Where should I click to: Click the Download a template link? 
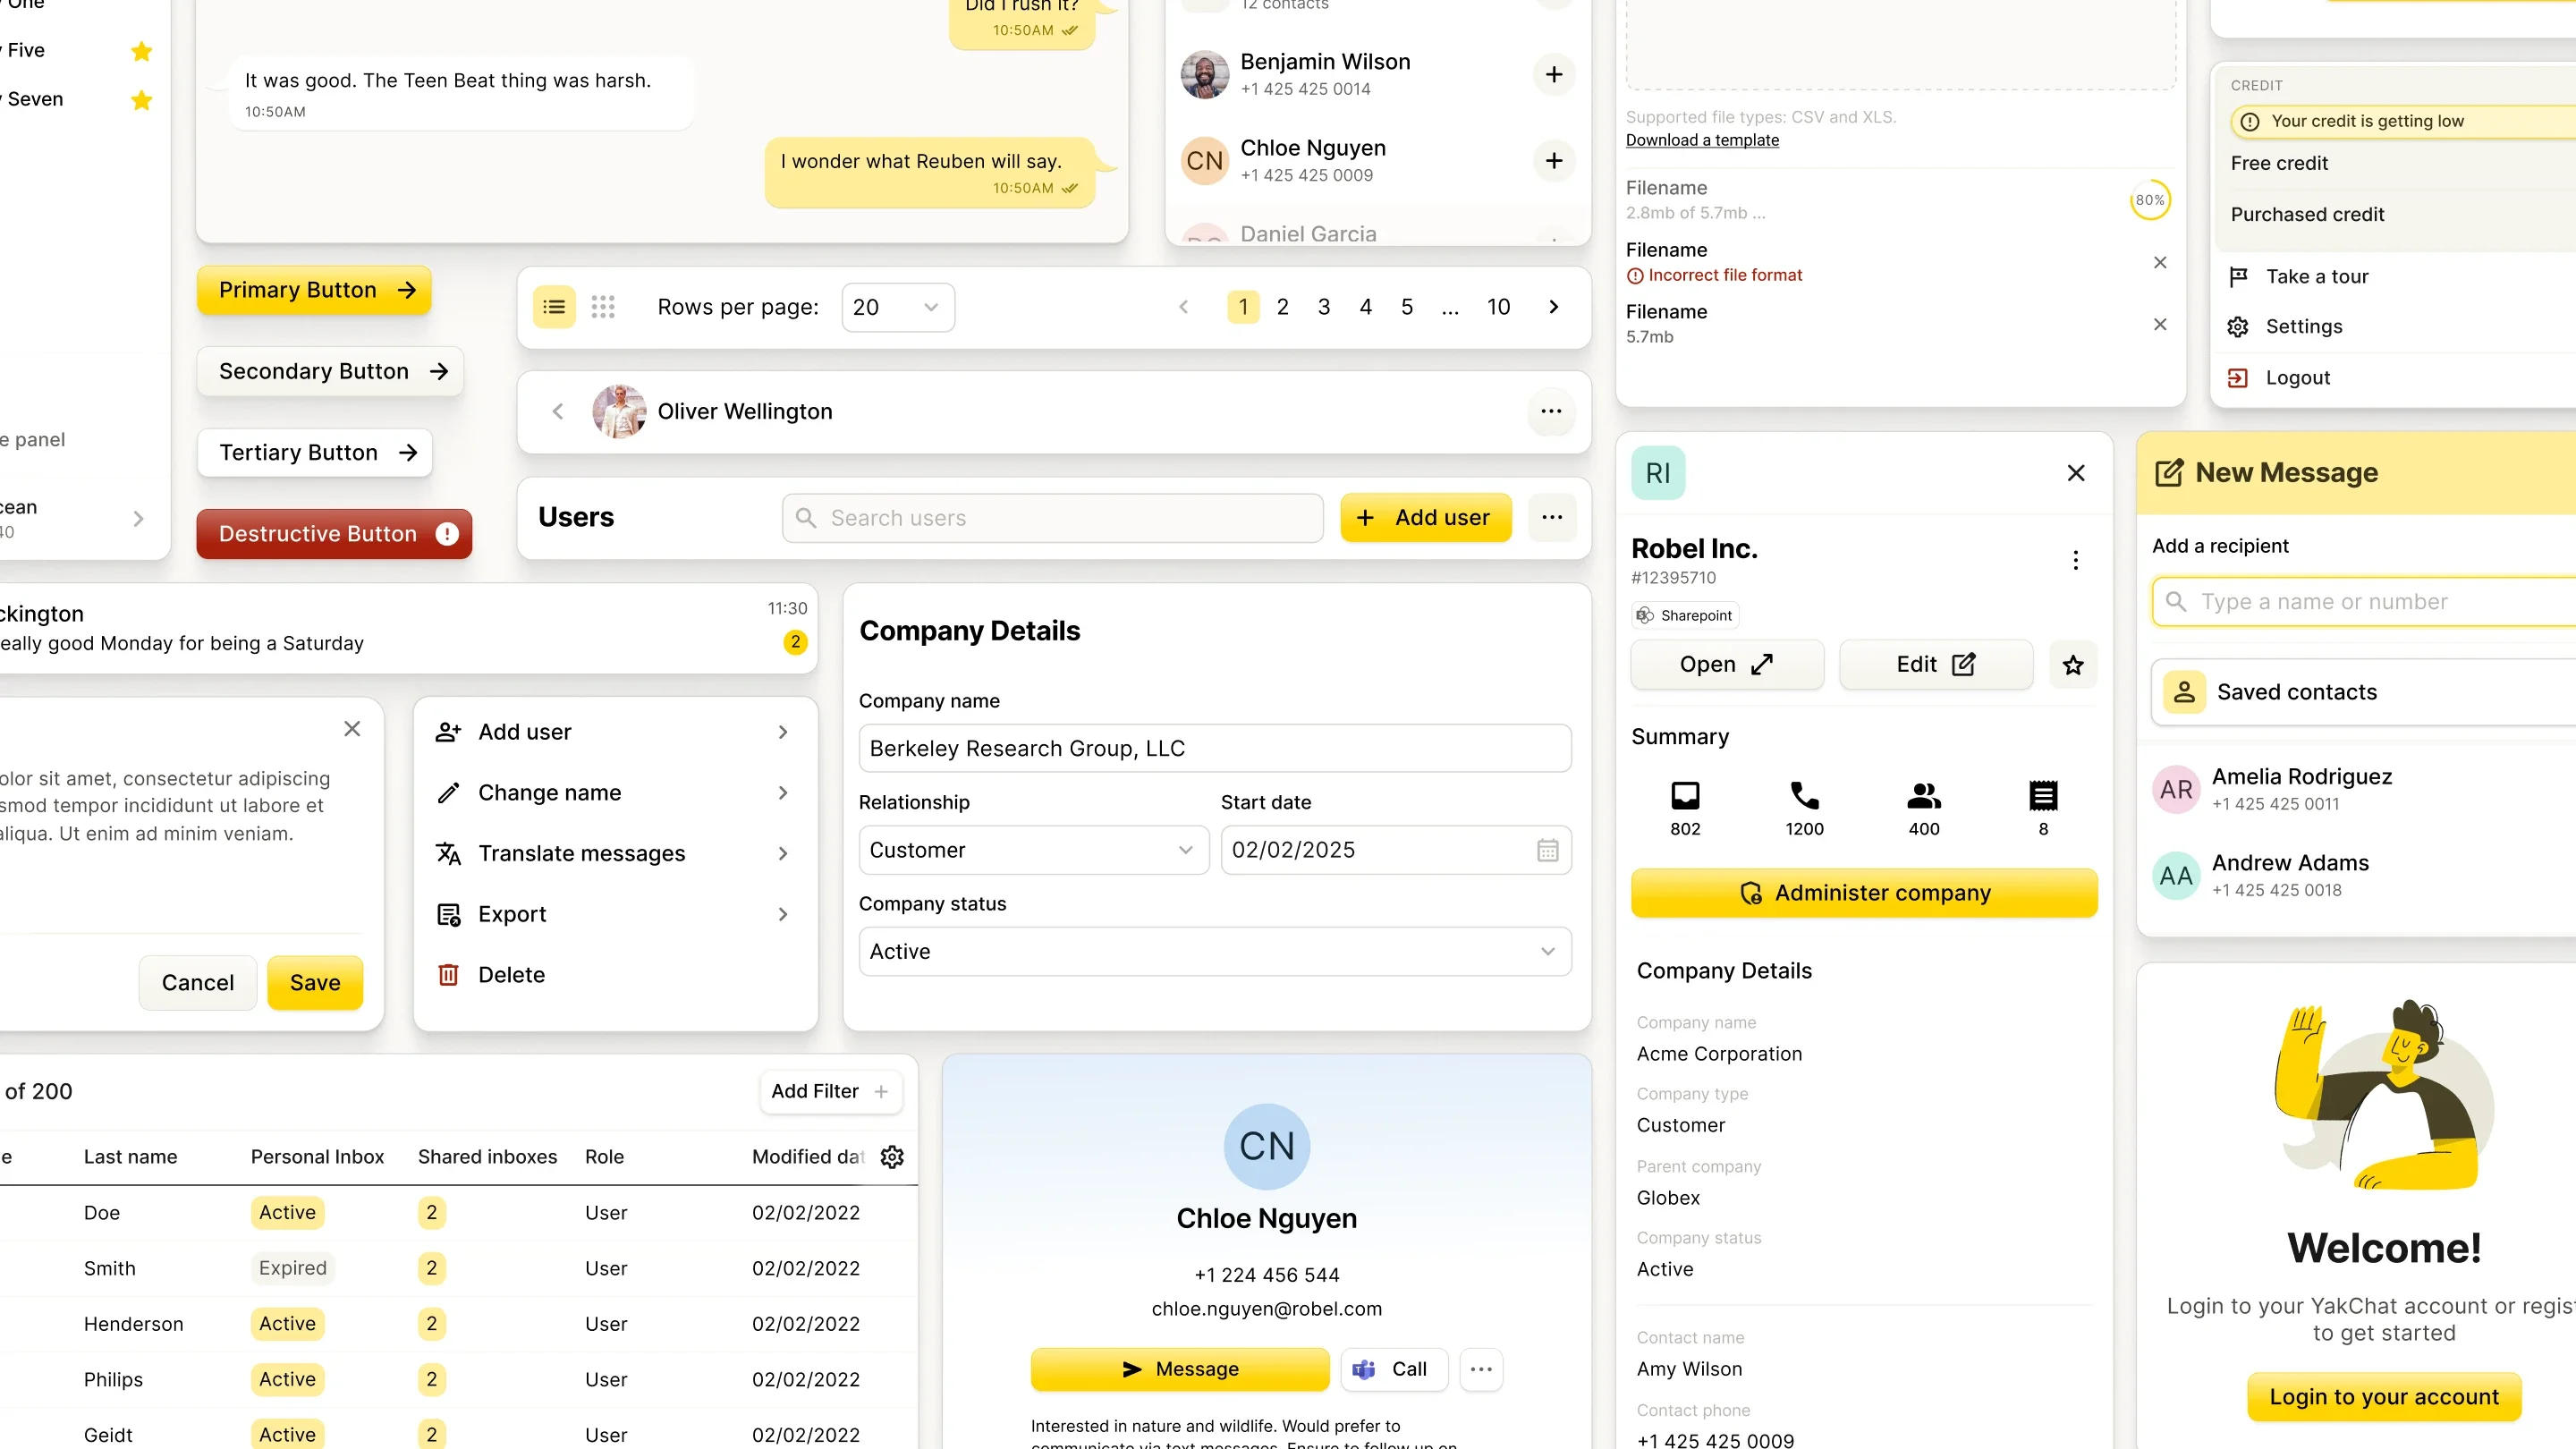coord(1701,140)
